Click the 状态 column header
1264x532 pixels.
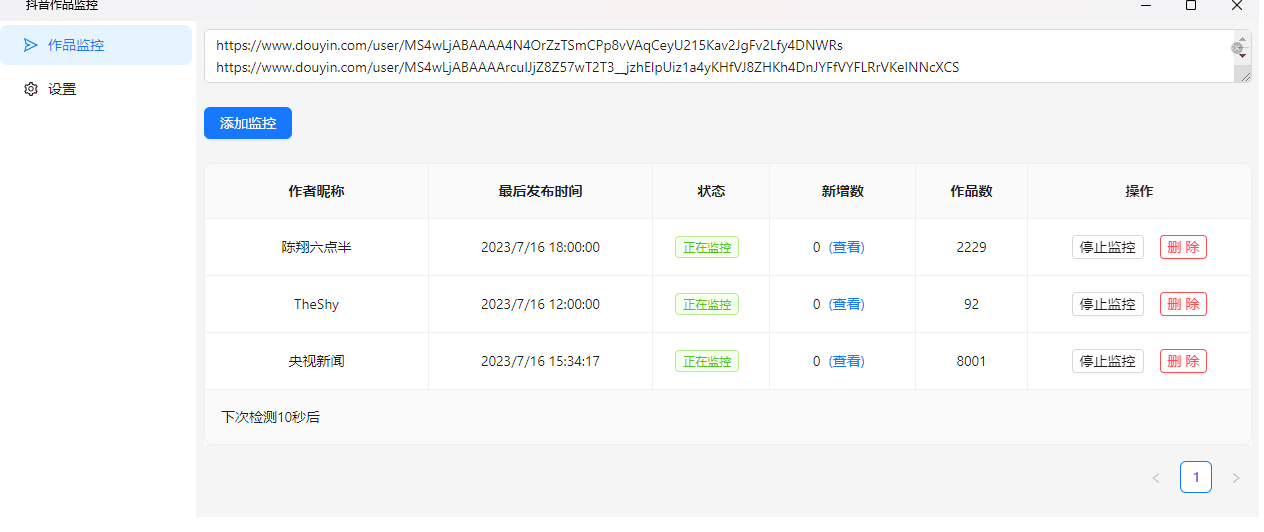711,191
